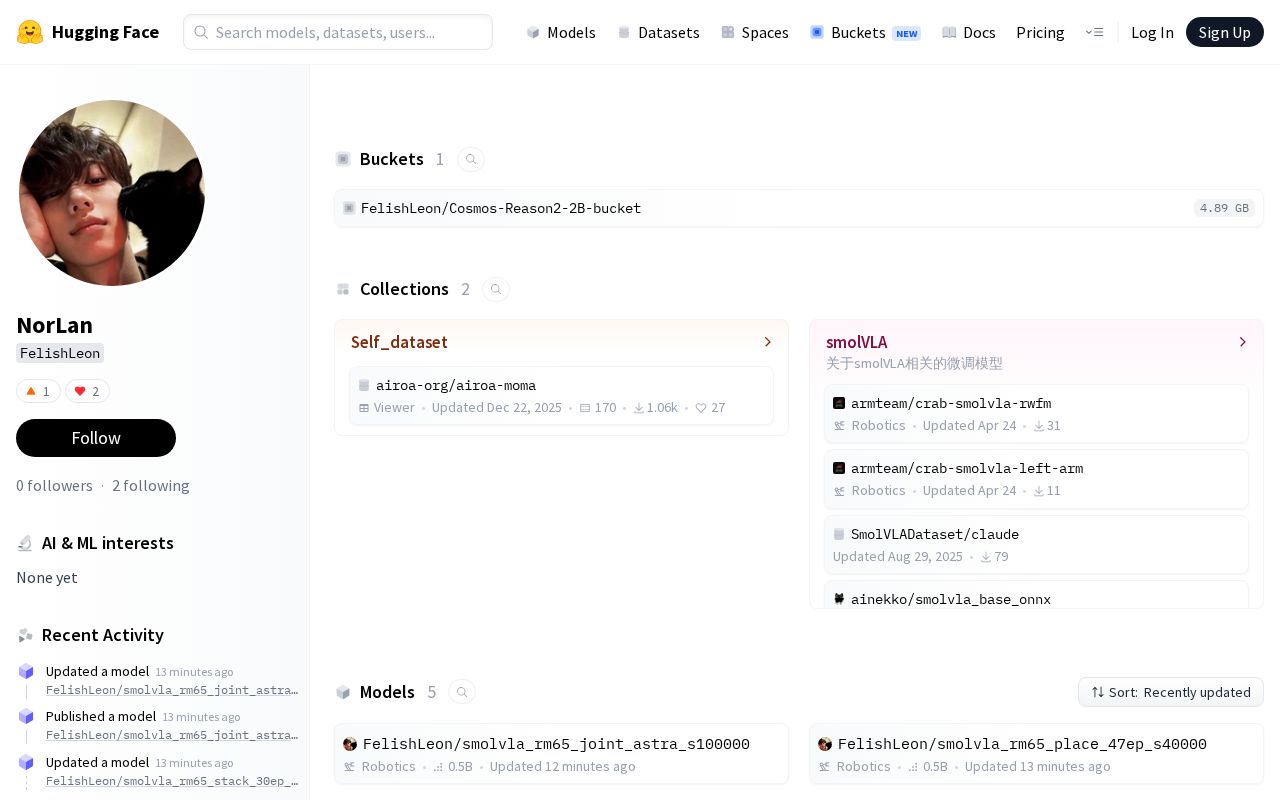
Task: Open the Models menu item
Action: coord(561,32)
